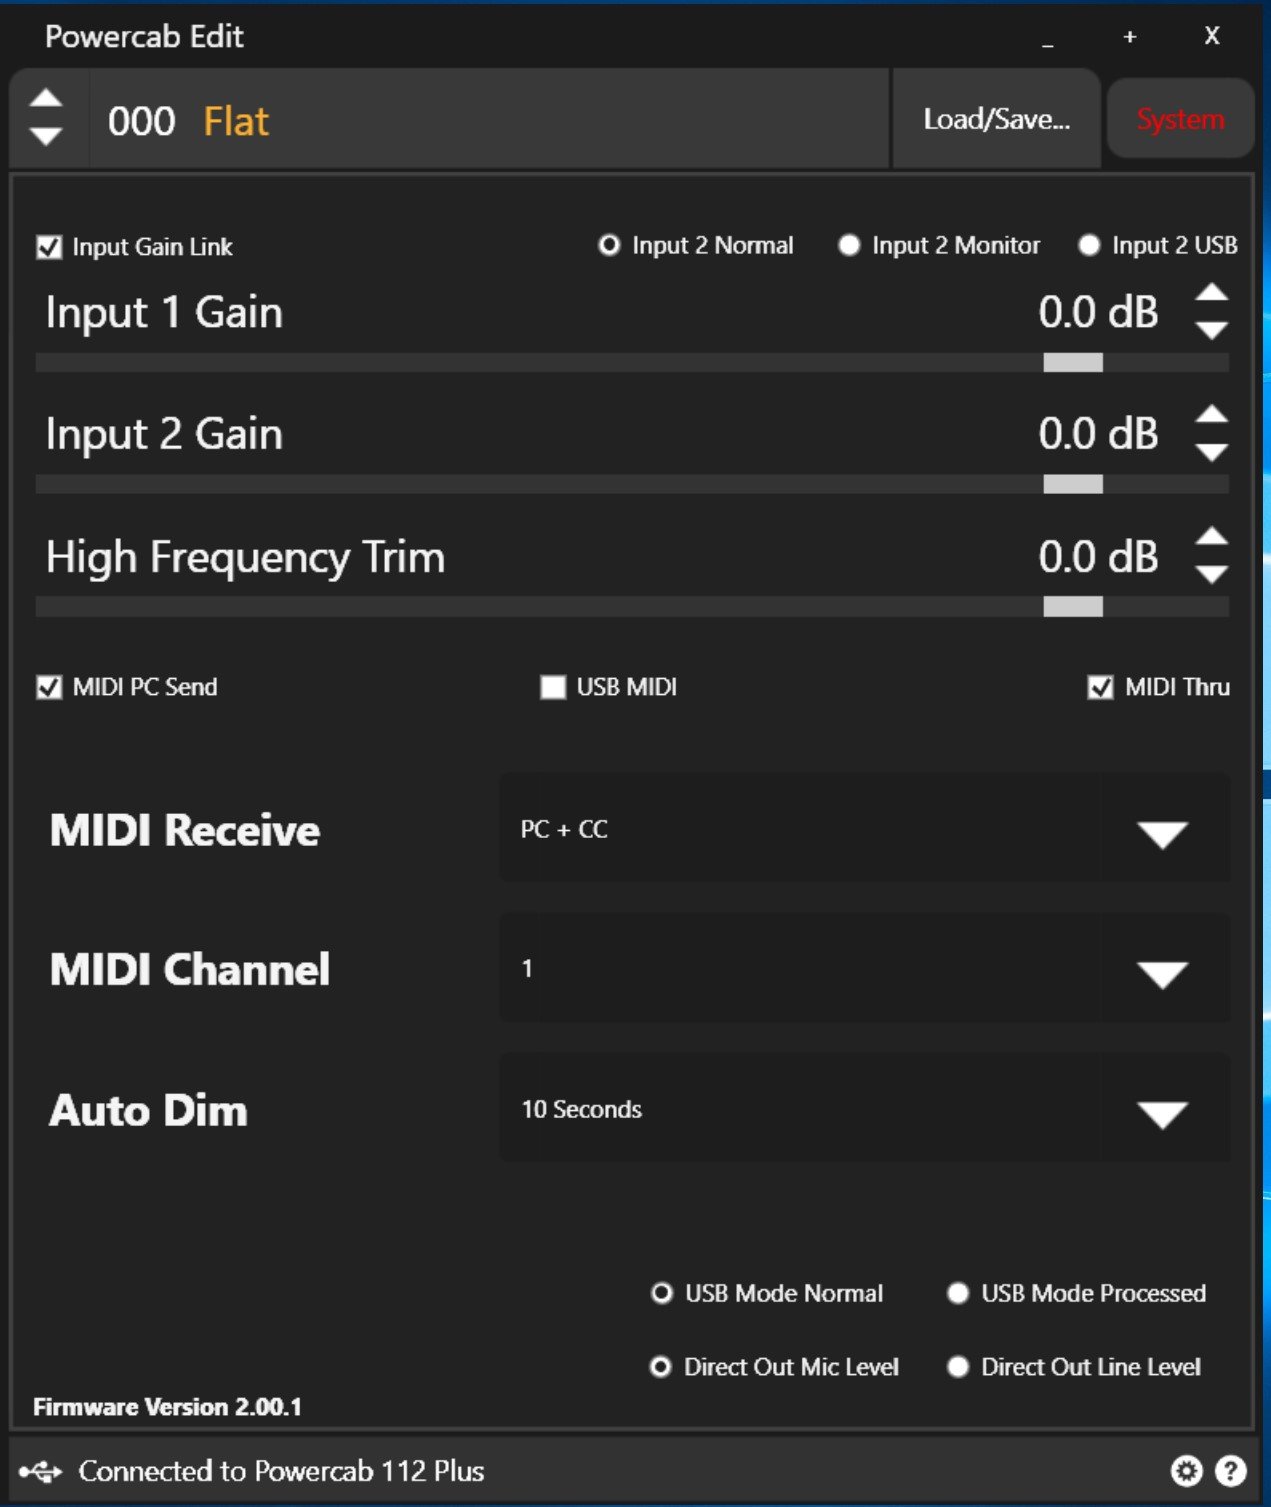Viewport: 1271px width, 1507px height.
Task: Open the System tab
Action: coord(1180,119)
